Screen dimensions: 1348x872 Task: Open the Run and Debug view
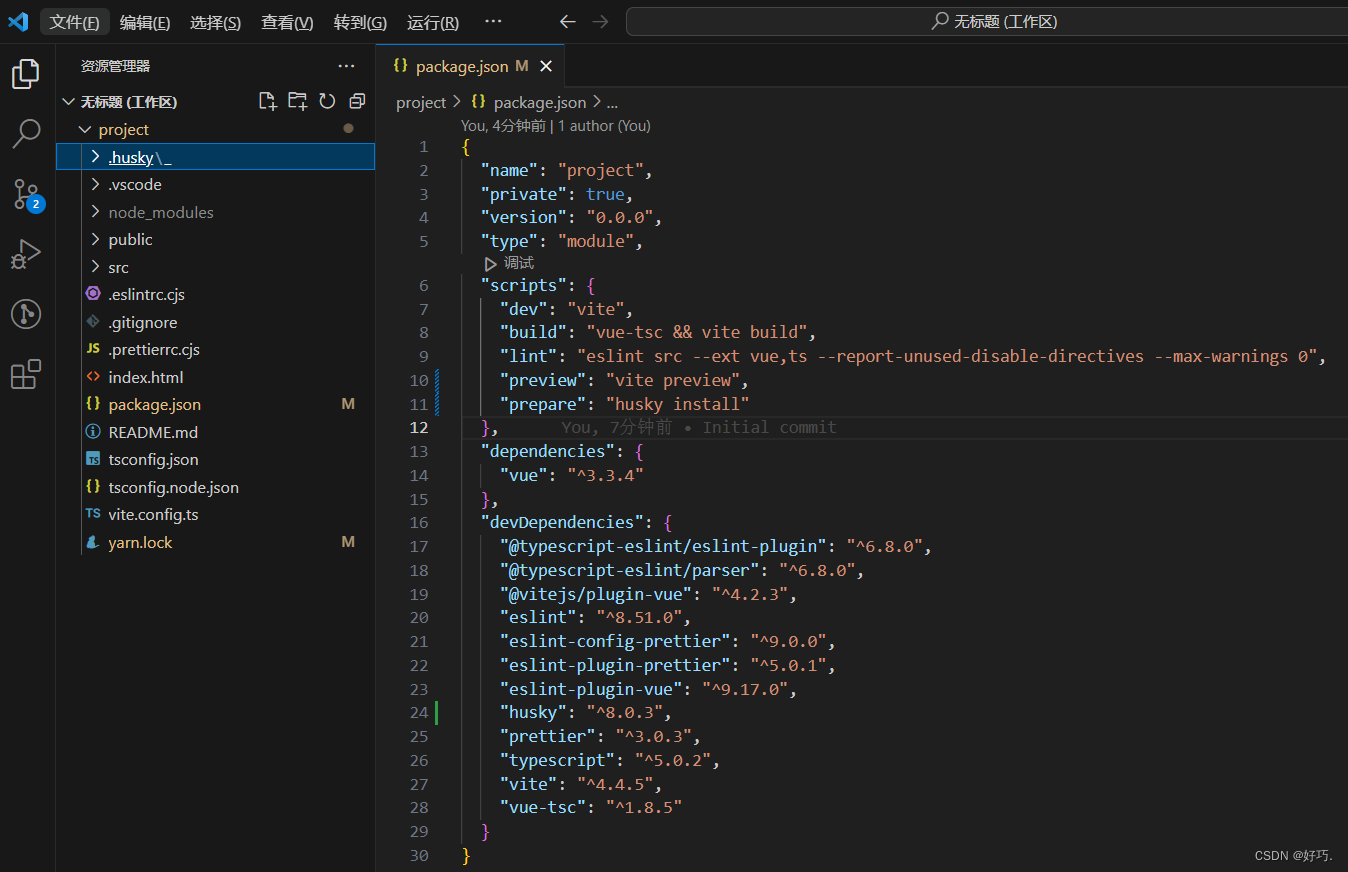click(26, 254)
